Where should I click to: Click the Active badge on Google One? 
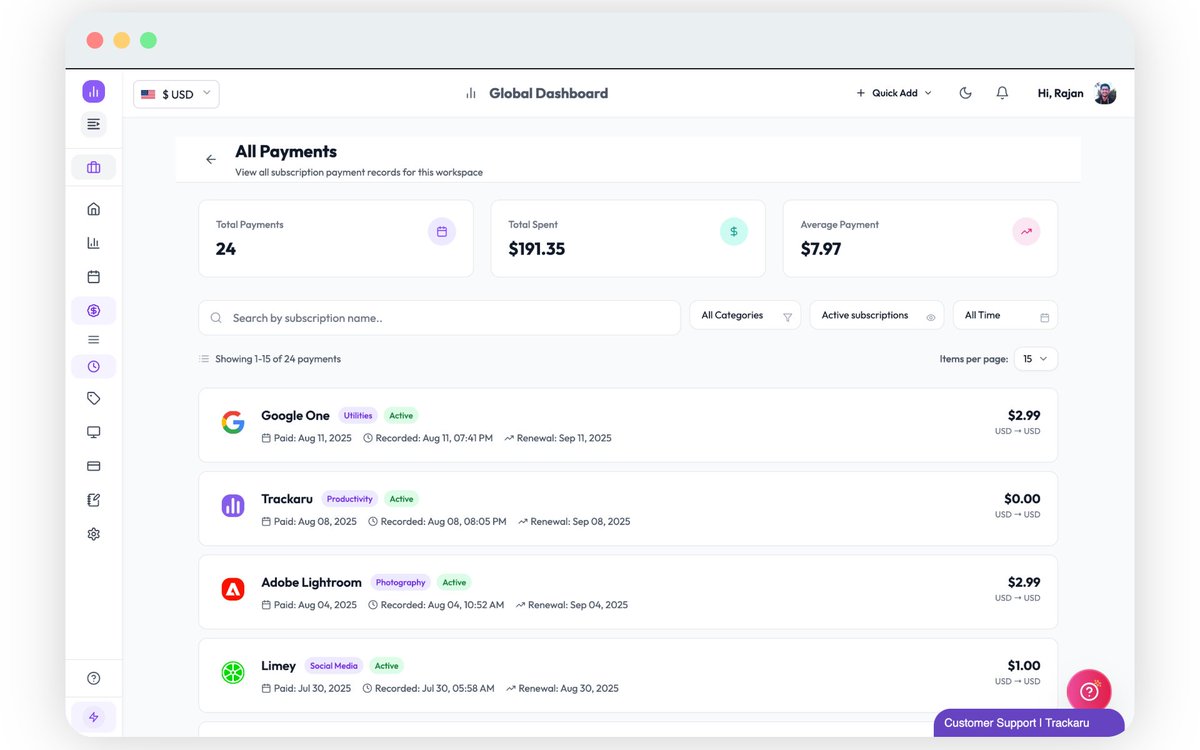(401, 416)
